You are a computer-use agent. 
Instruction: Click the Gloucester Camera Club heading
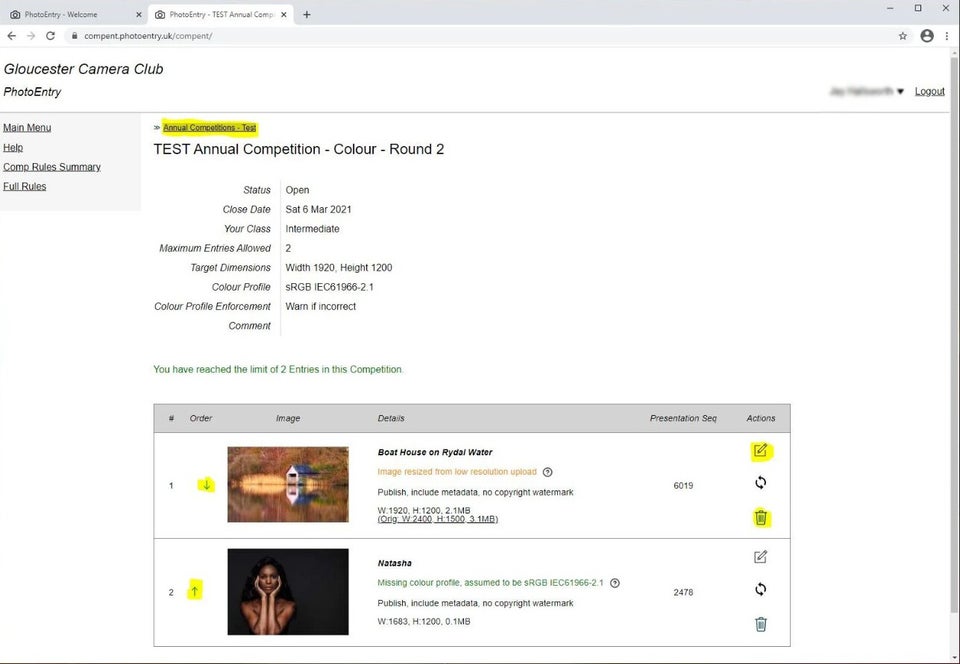(x=83, y=69)
